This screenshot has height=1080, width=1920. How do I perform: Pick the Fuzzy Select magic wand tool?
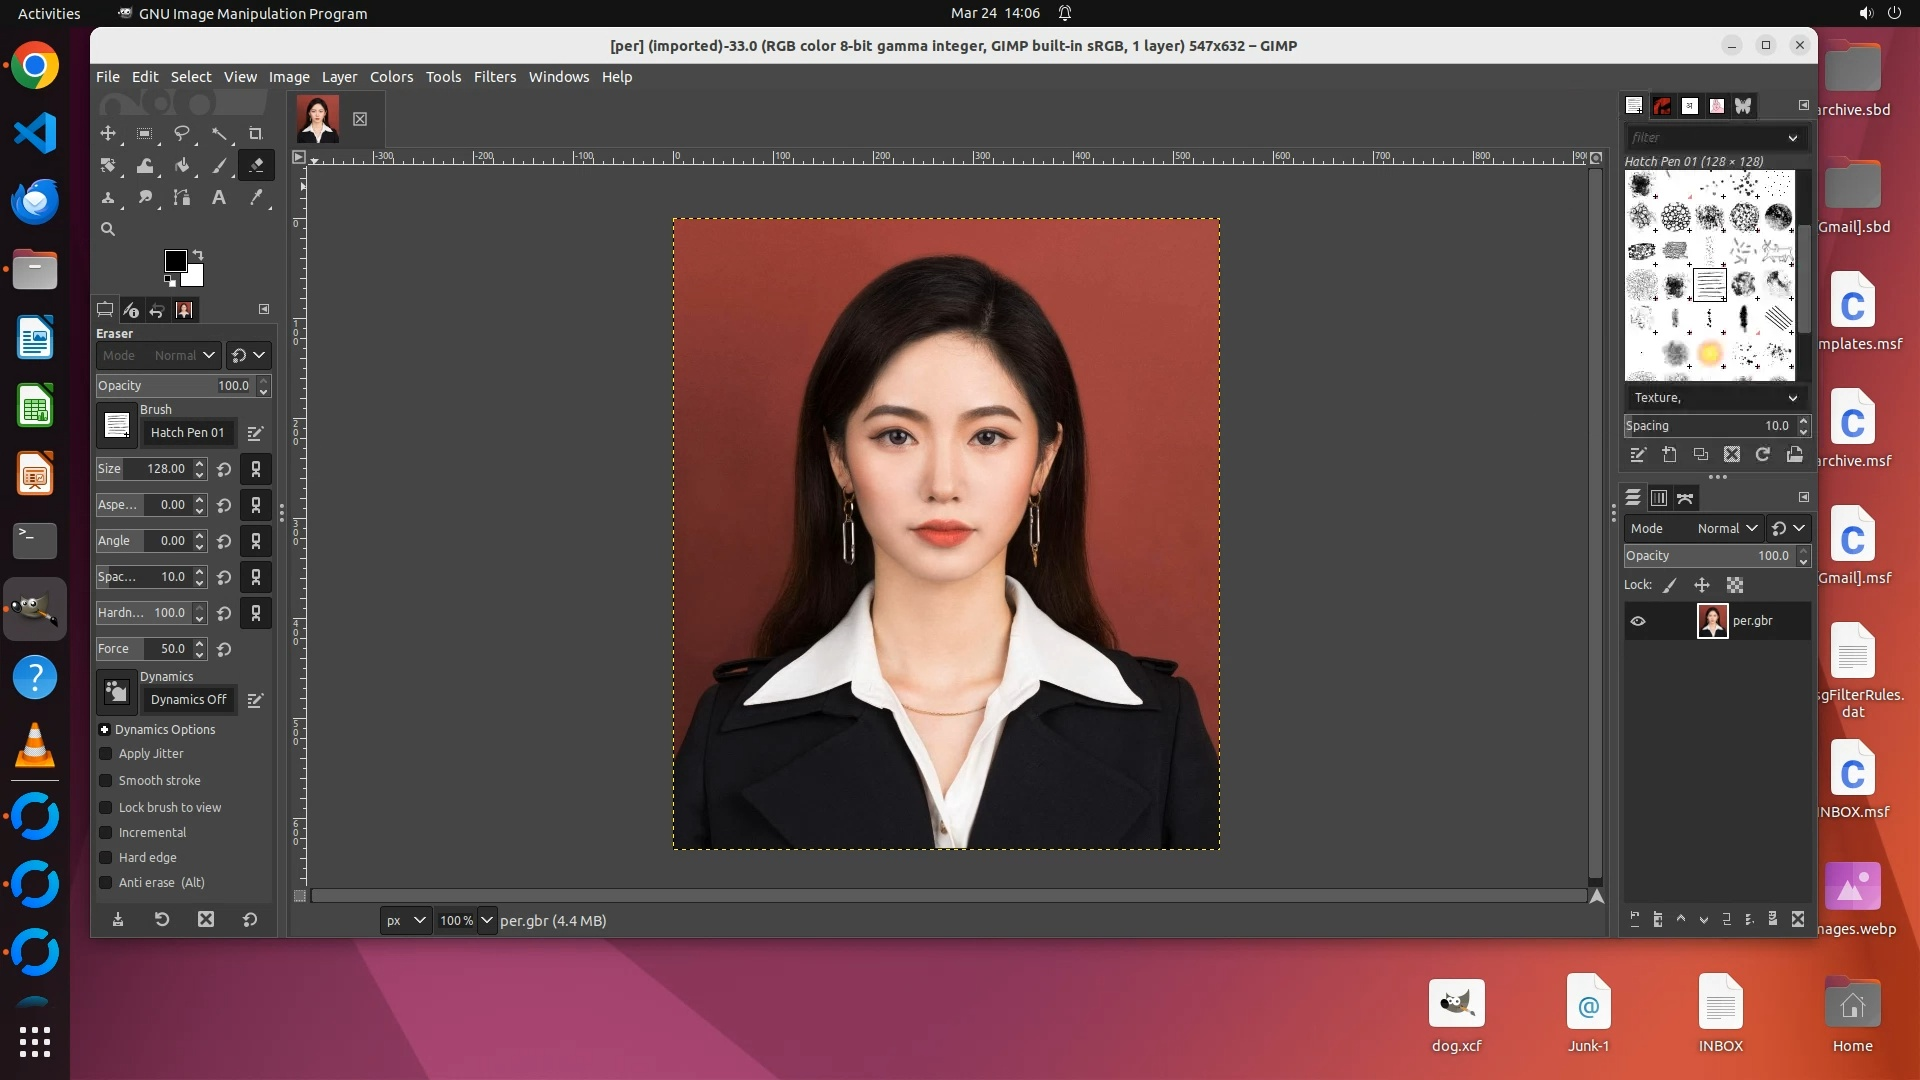(218, 134)
